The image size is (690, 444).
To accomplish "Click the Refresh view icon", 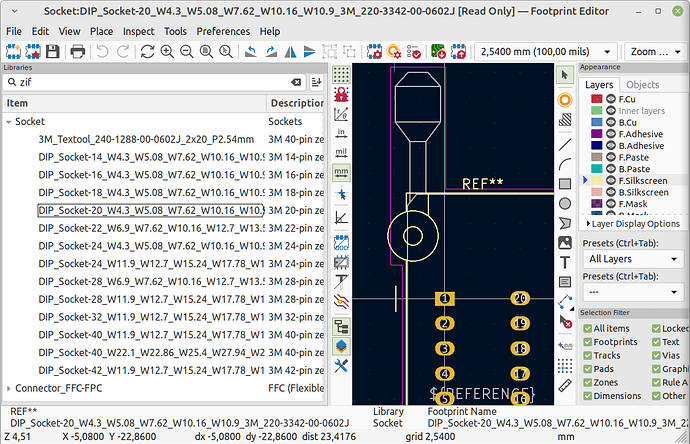I will pos(147,51).
